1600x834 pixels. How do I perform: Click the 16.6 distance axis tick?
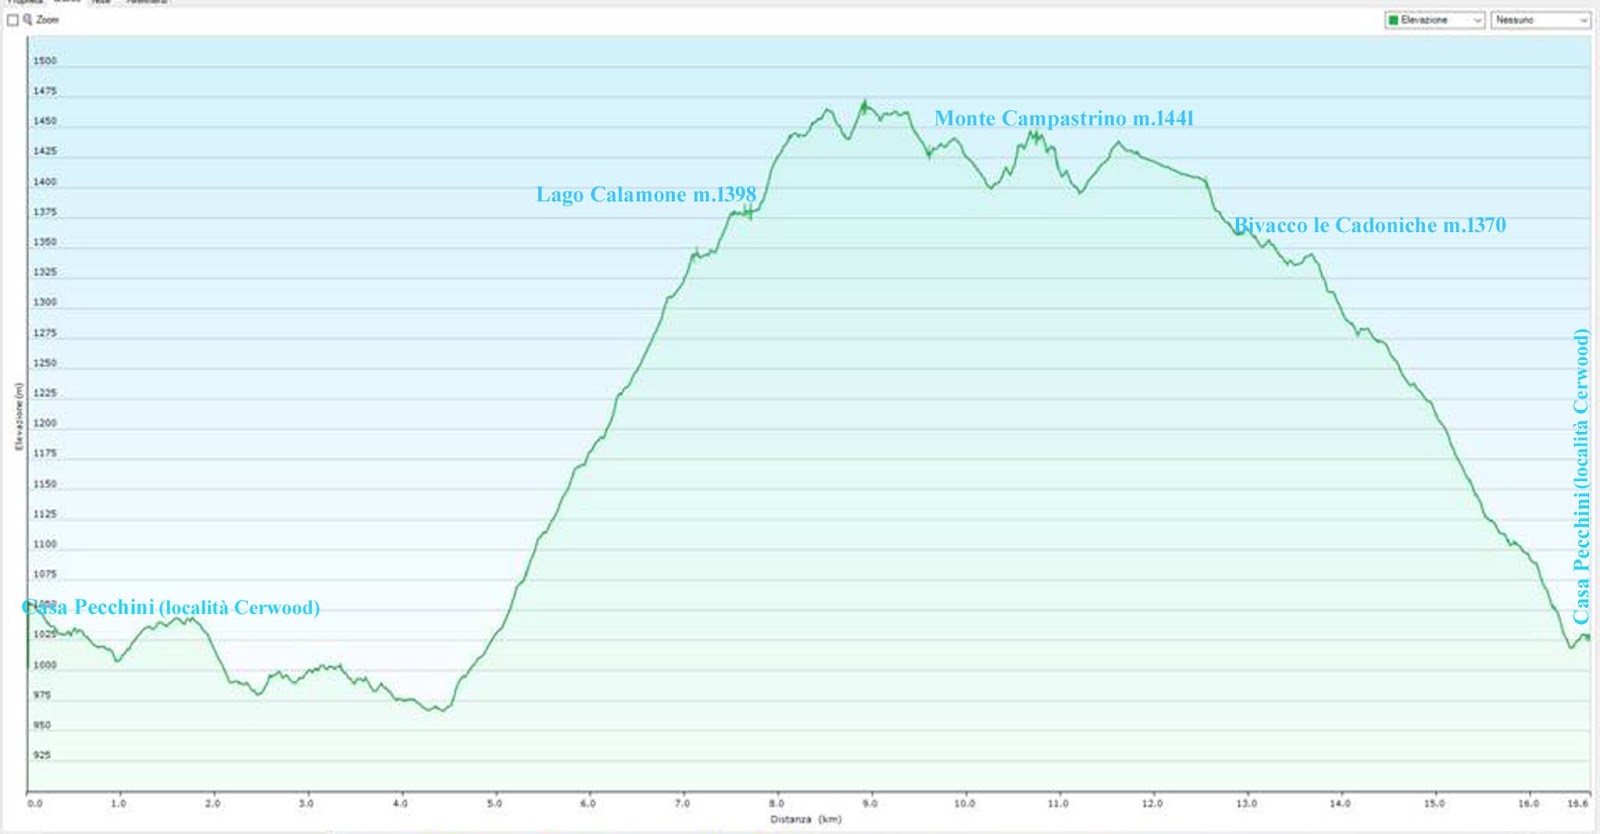coord(1577,803)
